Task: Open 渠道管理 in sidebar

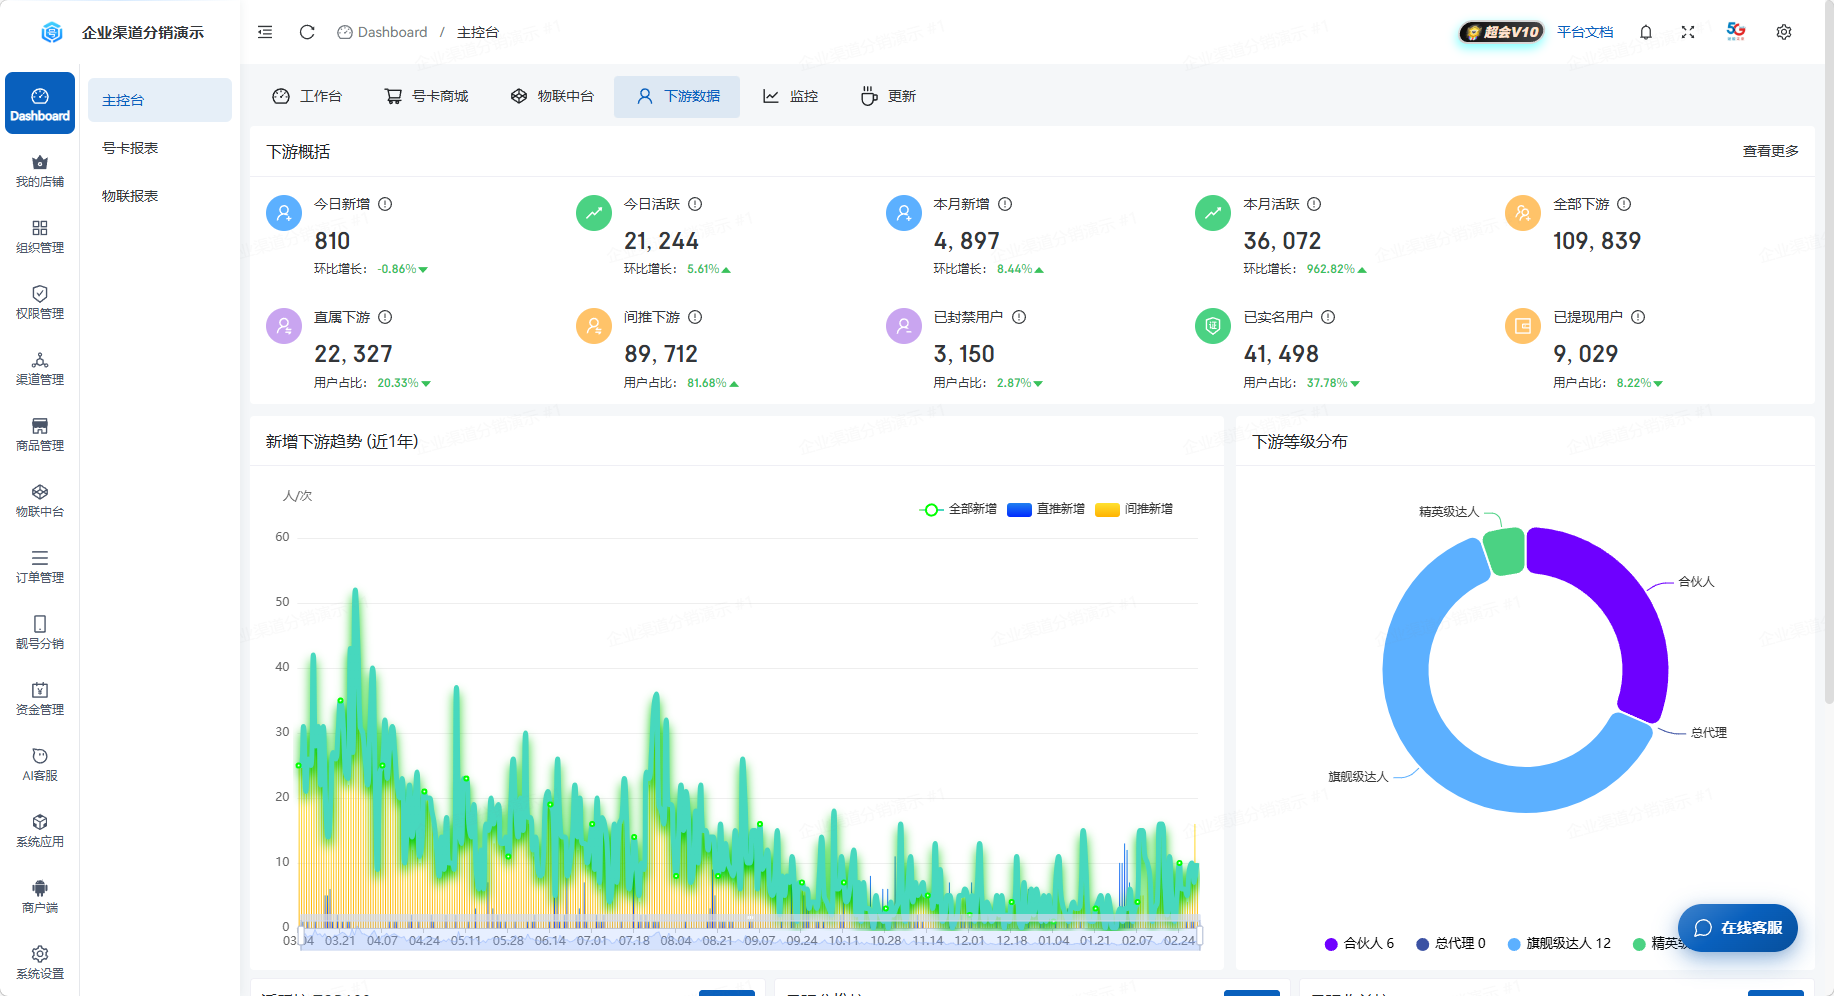Action: [40, 369]
